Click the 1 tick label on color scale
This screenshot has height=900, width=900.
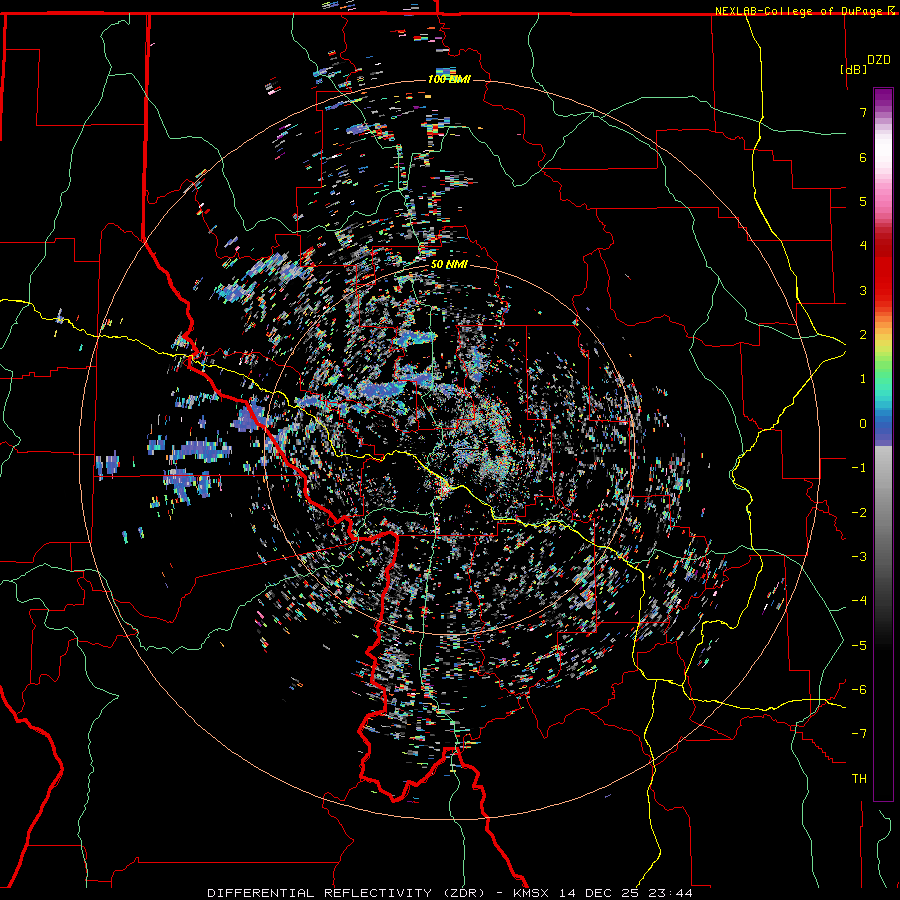coord(863,378)
